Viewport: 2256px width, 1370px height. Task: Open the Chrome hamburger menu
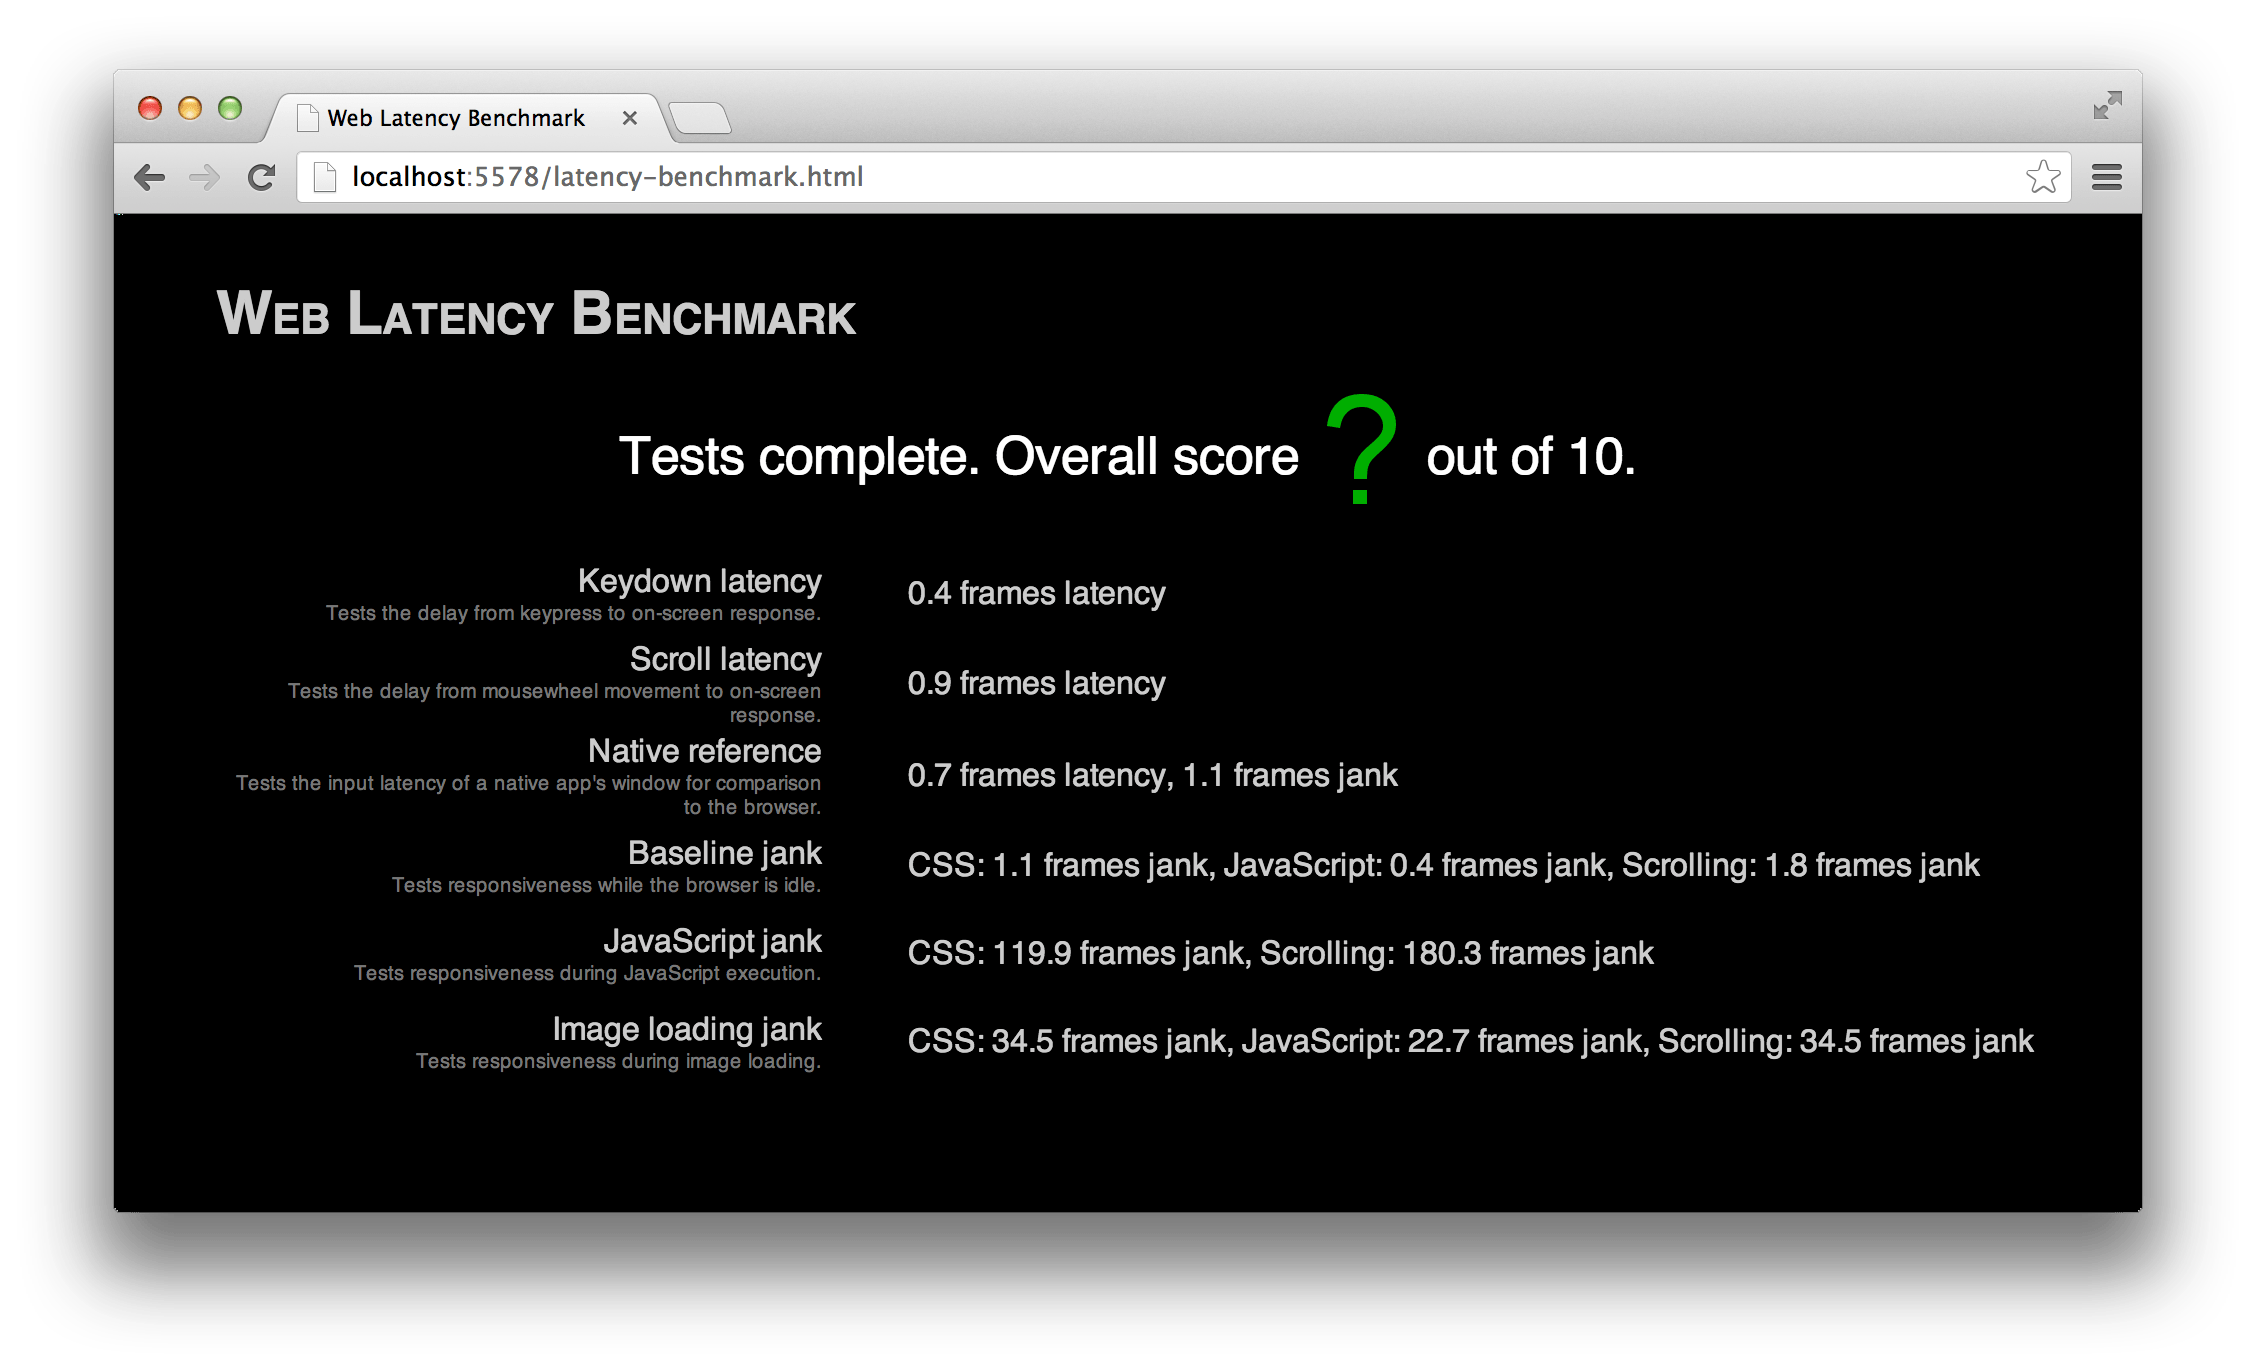click(x=2106, y=178)
